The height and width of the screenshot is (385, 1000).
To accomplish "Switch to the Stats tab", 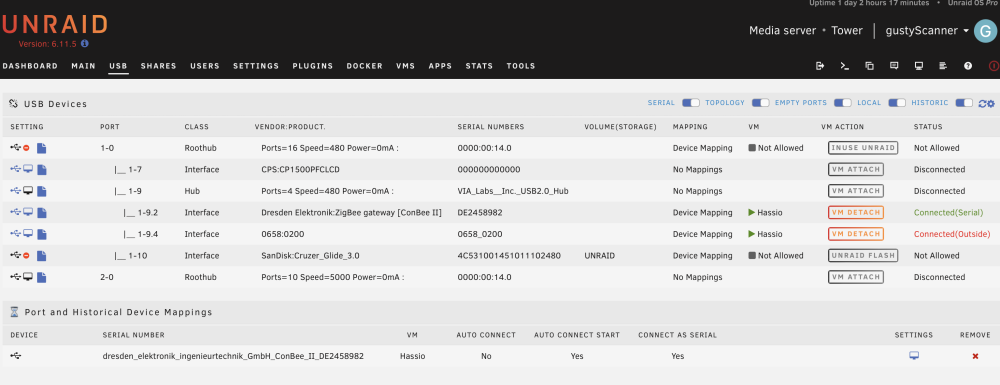I will [x=479, y=66].
